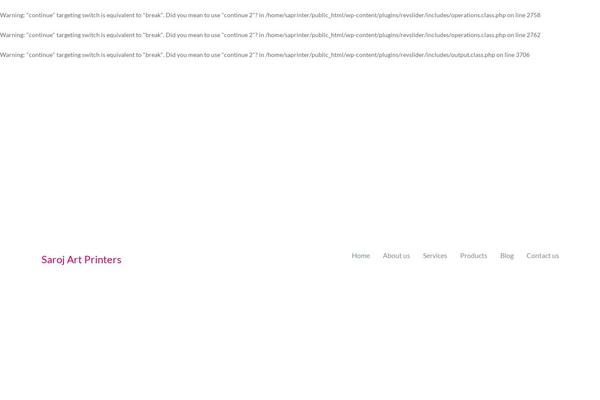Open the Contact us page
This screenshot has height=400, width=600.
coord(542,256)
